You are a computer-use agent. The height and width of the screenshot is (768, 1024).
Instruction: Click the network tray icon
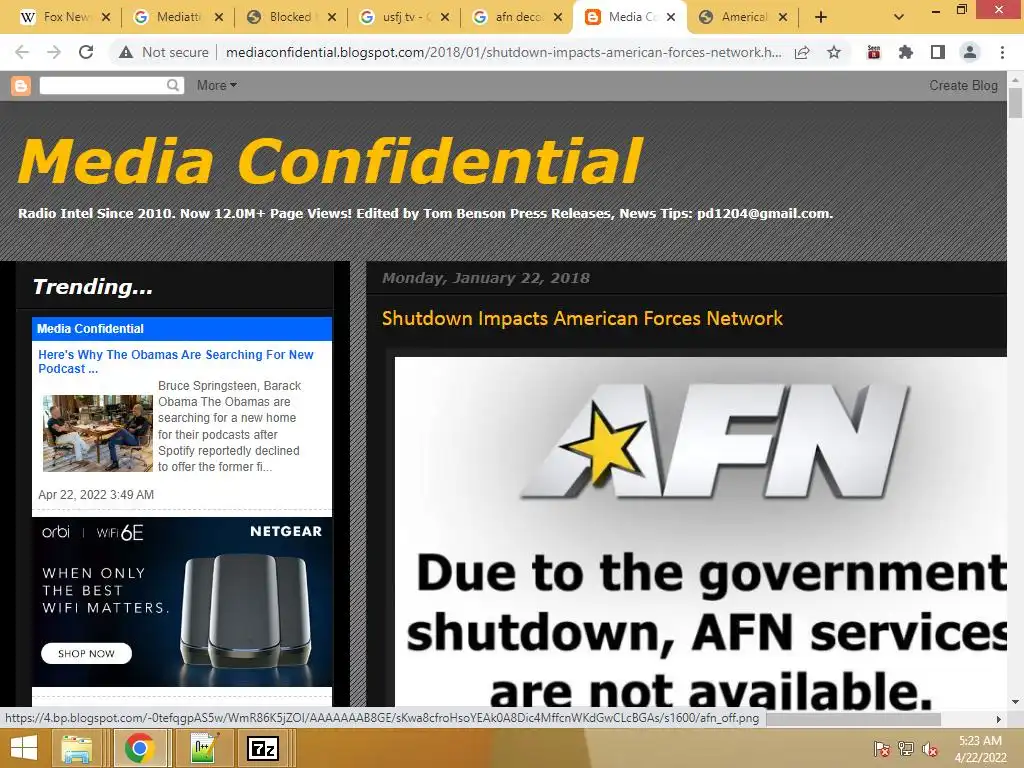coord(906,749)
